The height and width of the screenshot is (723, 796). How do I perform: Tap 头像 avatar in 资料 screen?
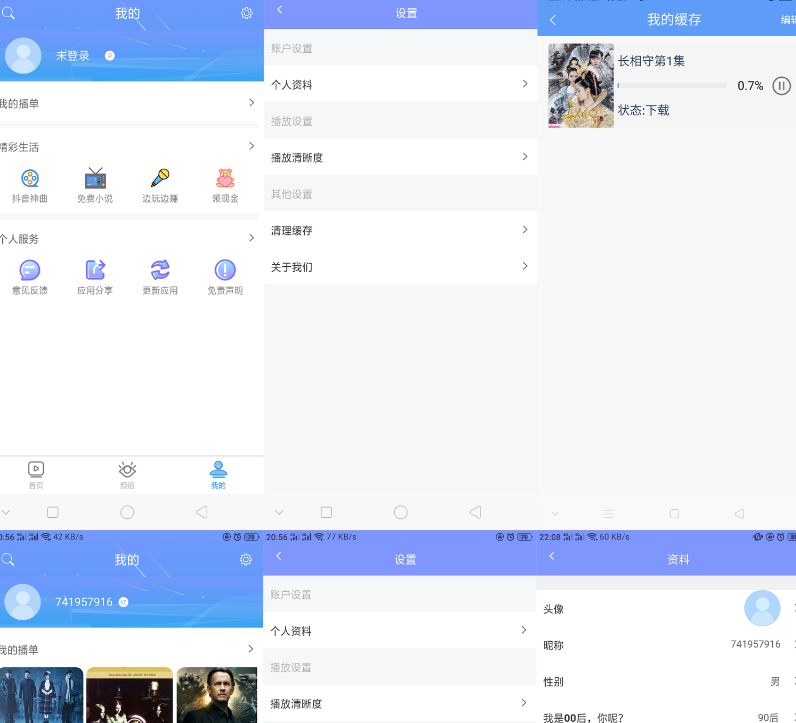[762, 608]
